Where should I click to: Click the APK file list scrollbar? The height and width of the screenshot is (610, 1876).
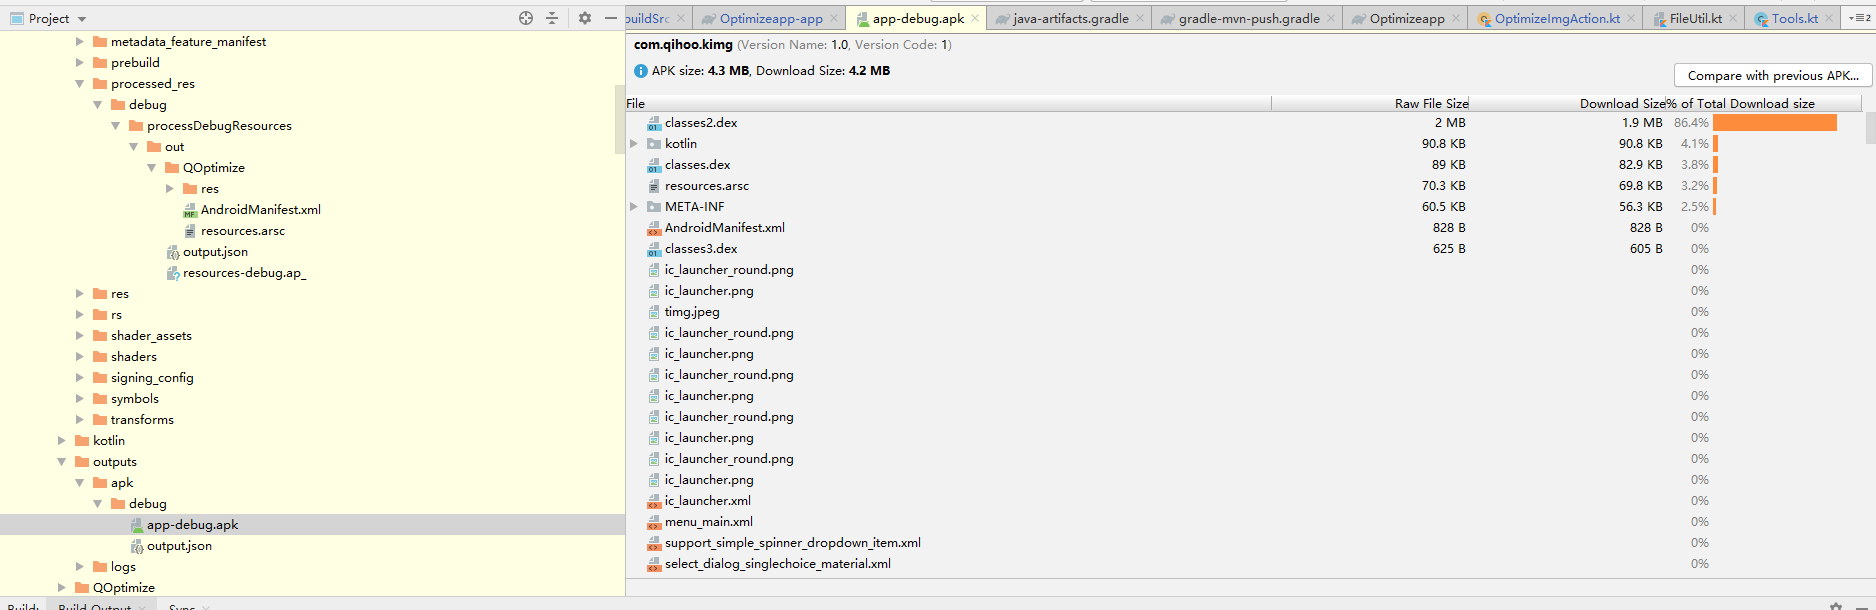(x=1870, y=128)
